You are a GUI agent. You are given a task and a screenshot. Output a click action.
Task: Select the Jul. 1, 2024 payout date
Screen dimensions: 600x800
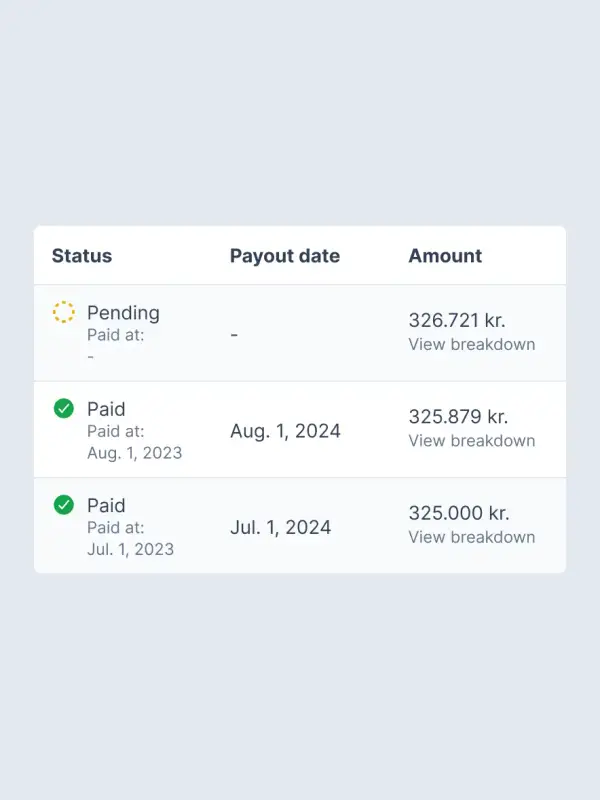click(x=280, y=527)
